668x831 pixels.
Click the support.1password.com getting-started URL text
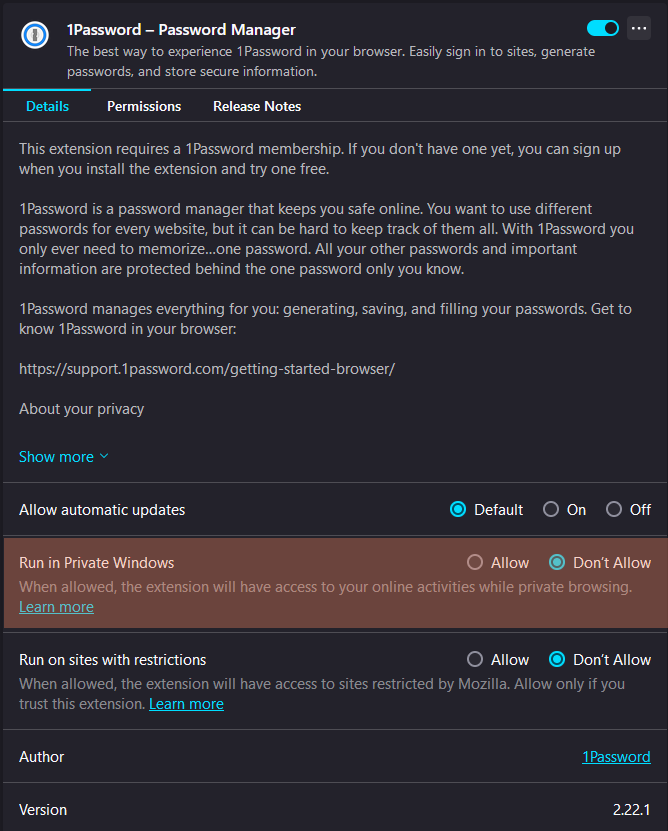[x=207, y=369]
